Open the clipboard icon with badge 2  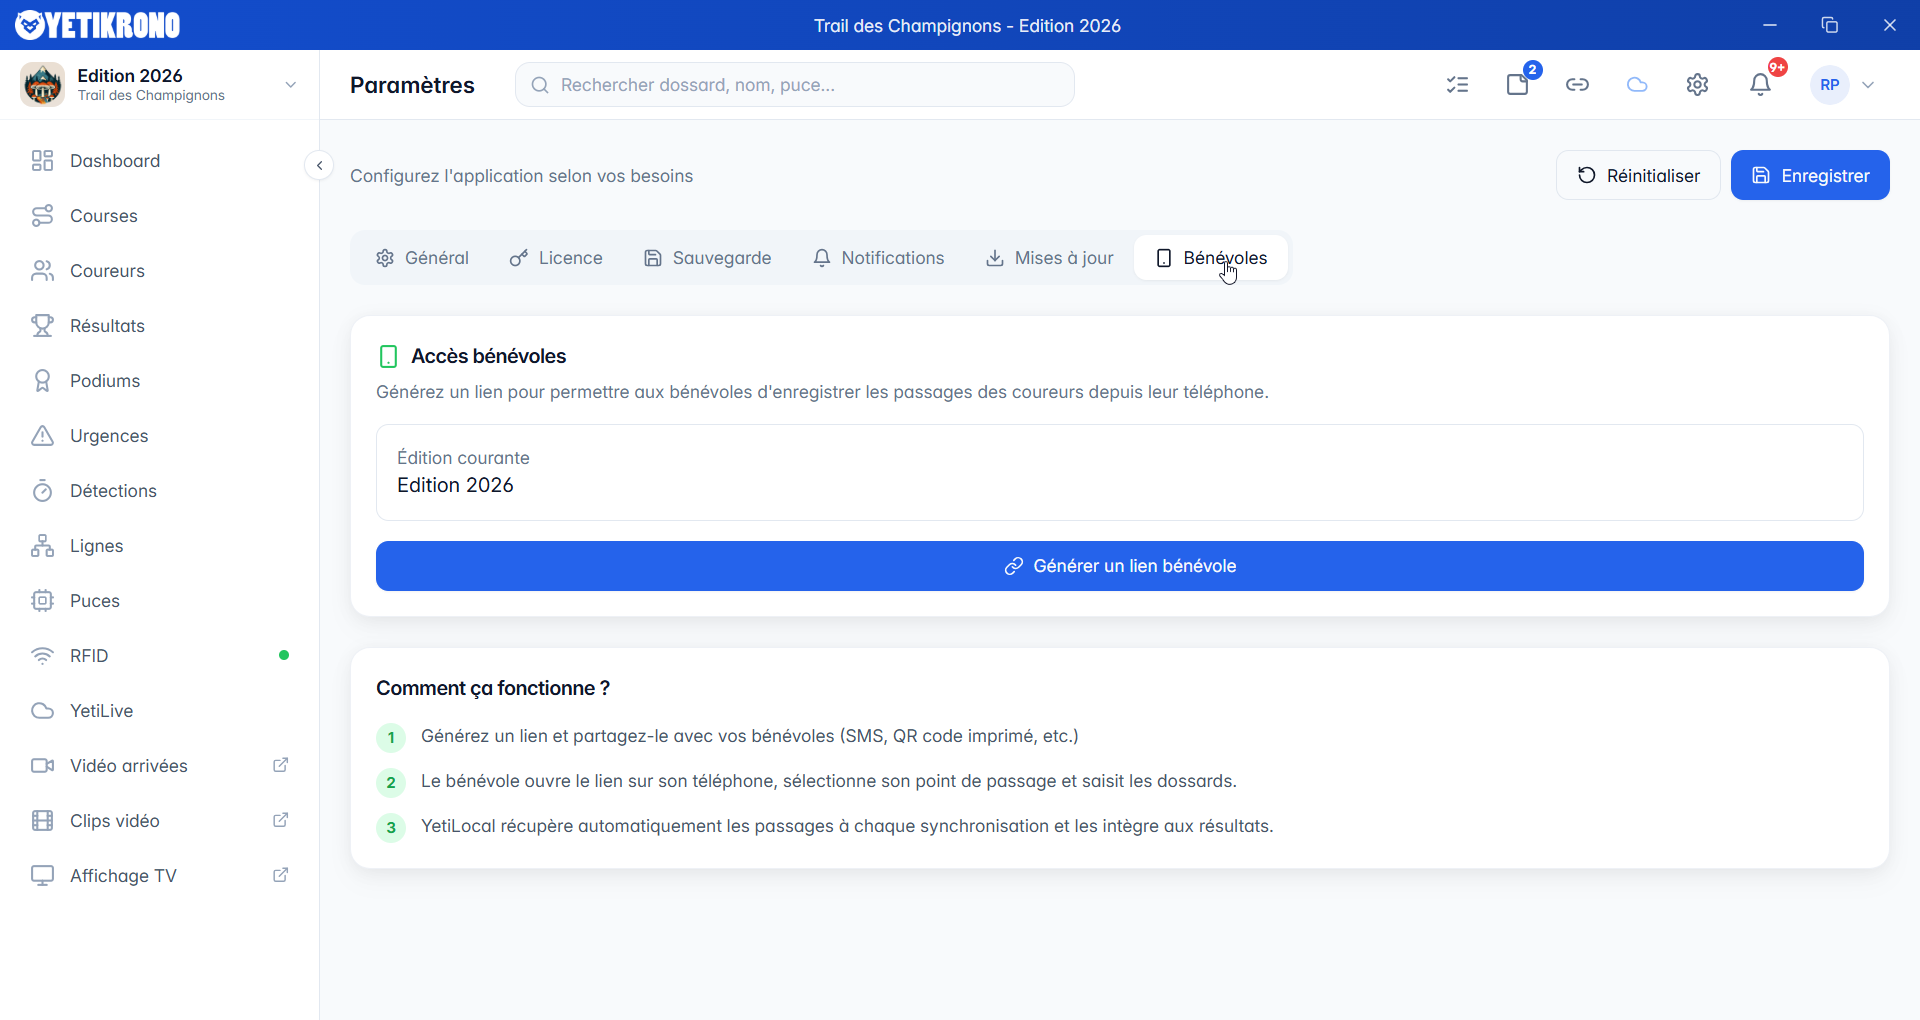pyautogui.click(x=1517, y=85)
